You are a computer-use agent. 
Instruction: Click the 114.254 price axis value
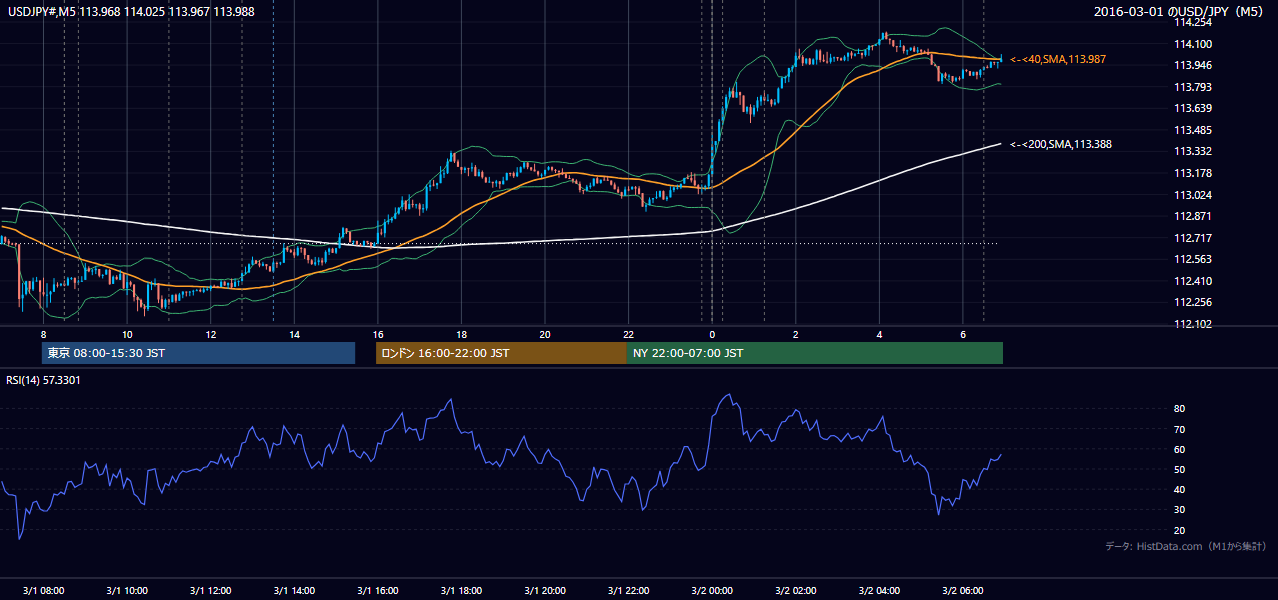tap(1194, 22)
